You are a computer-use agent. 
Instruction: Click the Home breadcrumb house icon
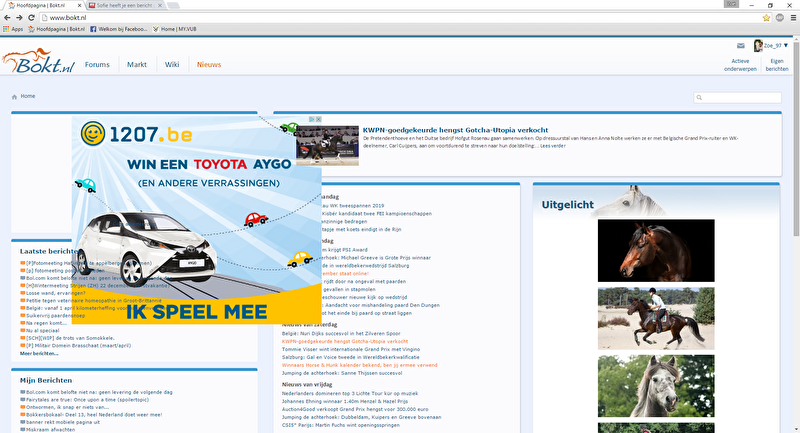(x=14, y=96)
